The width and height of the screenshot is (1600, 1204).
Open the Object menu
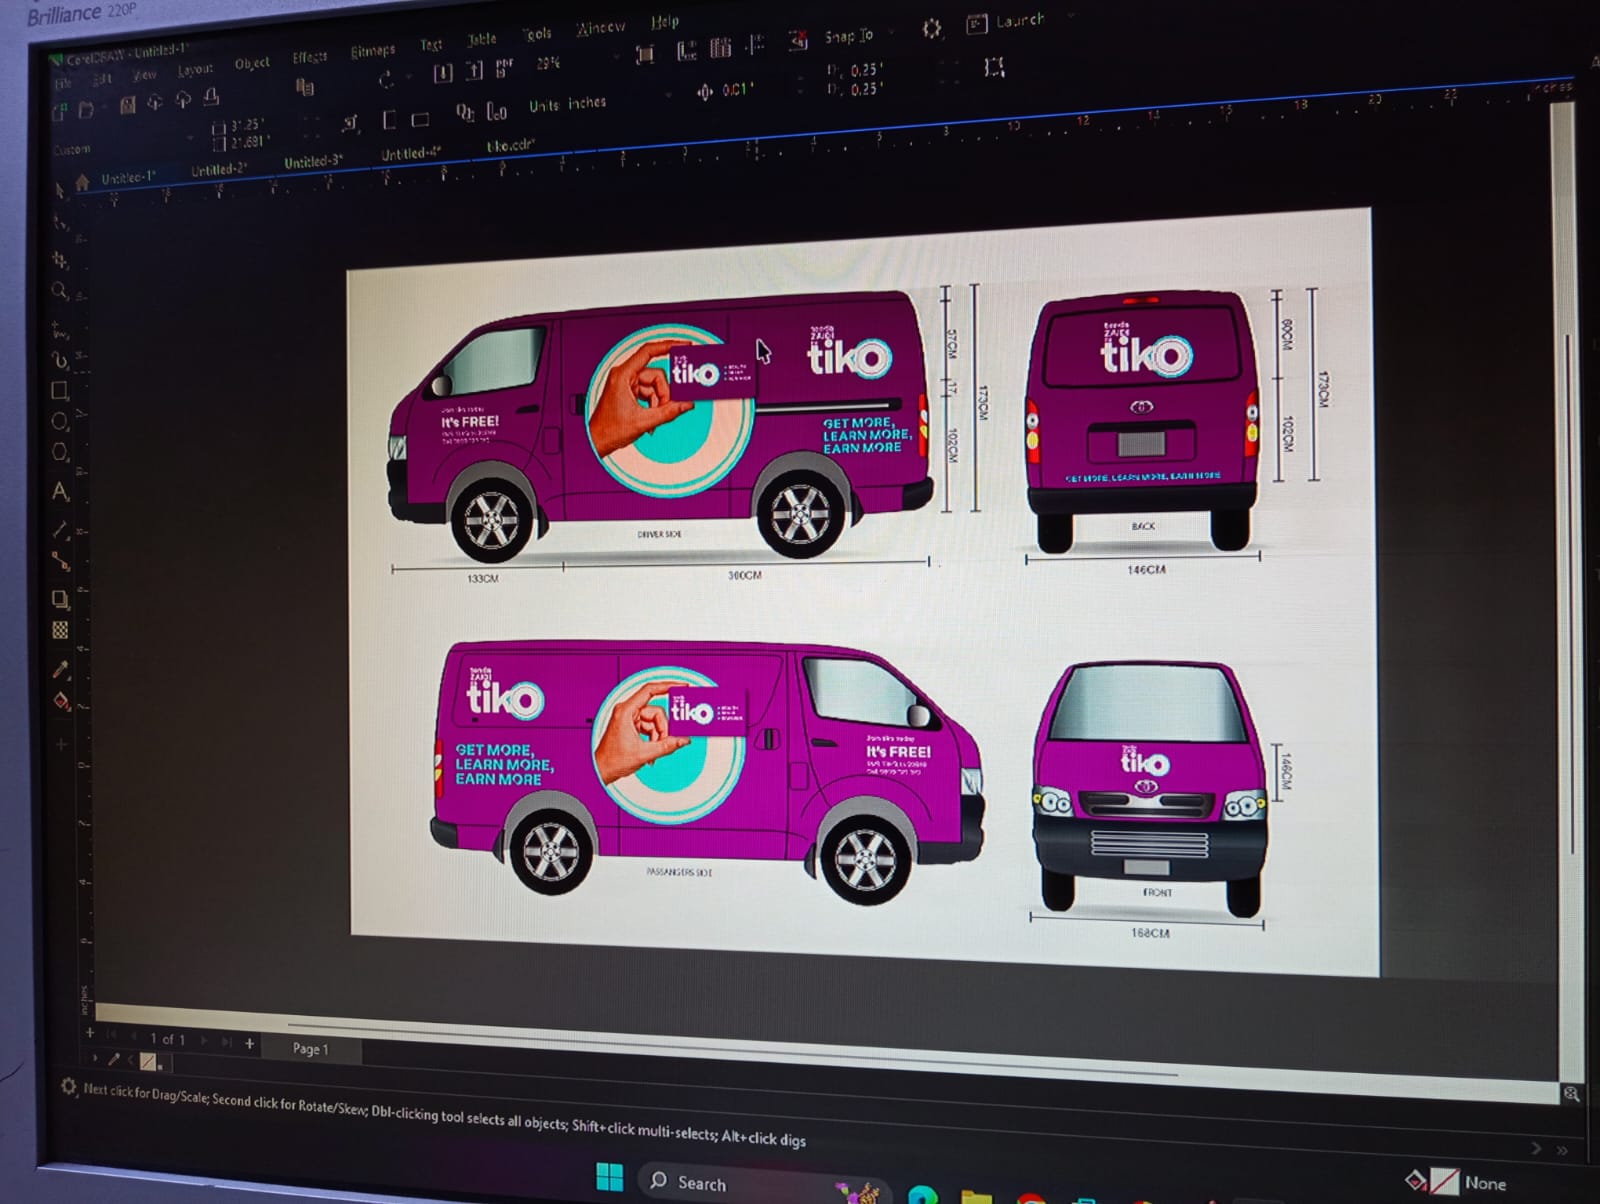[x=252, y=63]
